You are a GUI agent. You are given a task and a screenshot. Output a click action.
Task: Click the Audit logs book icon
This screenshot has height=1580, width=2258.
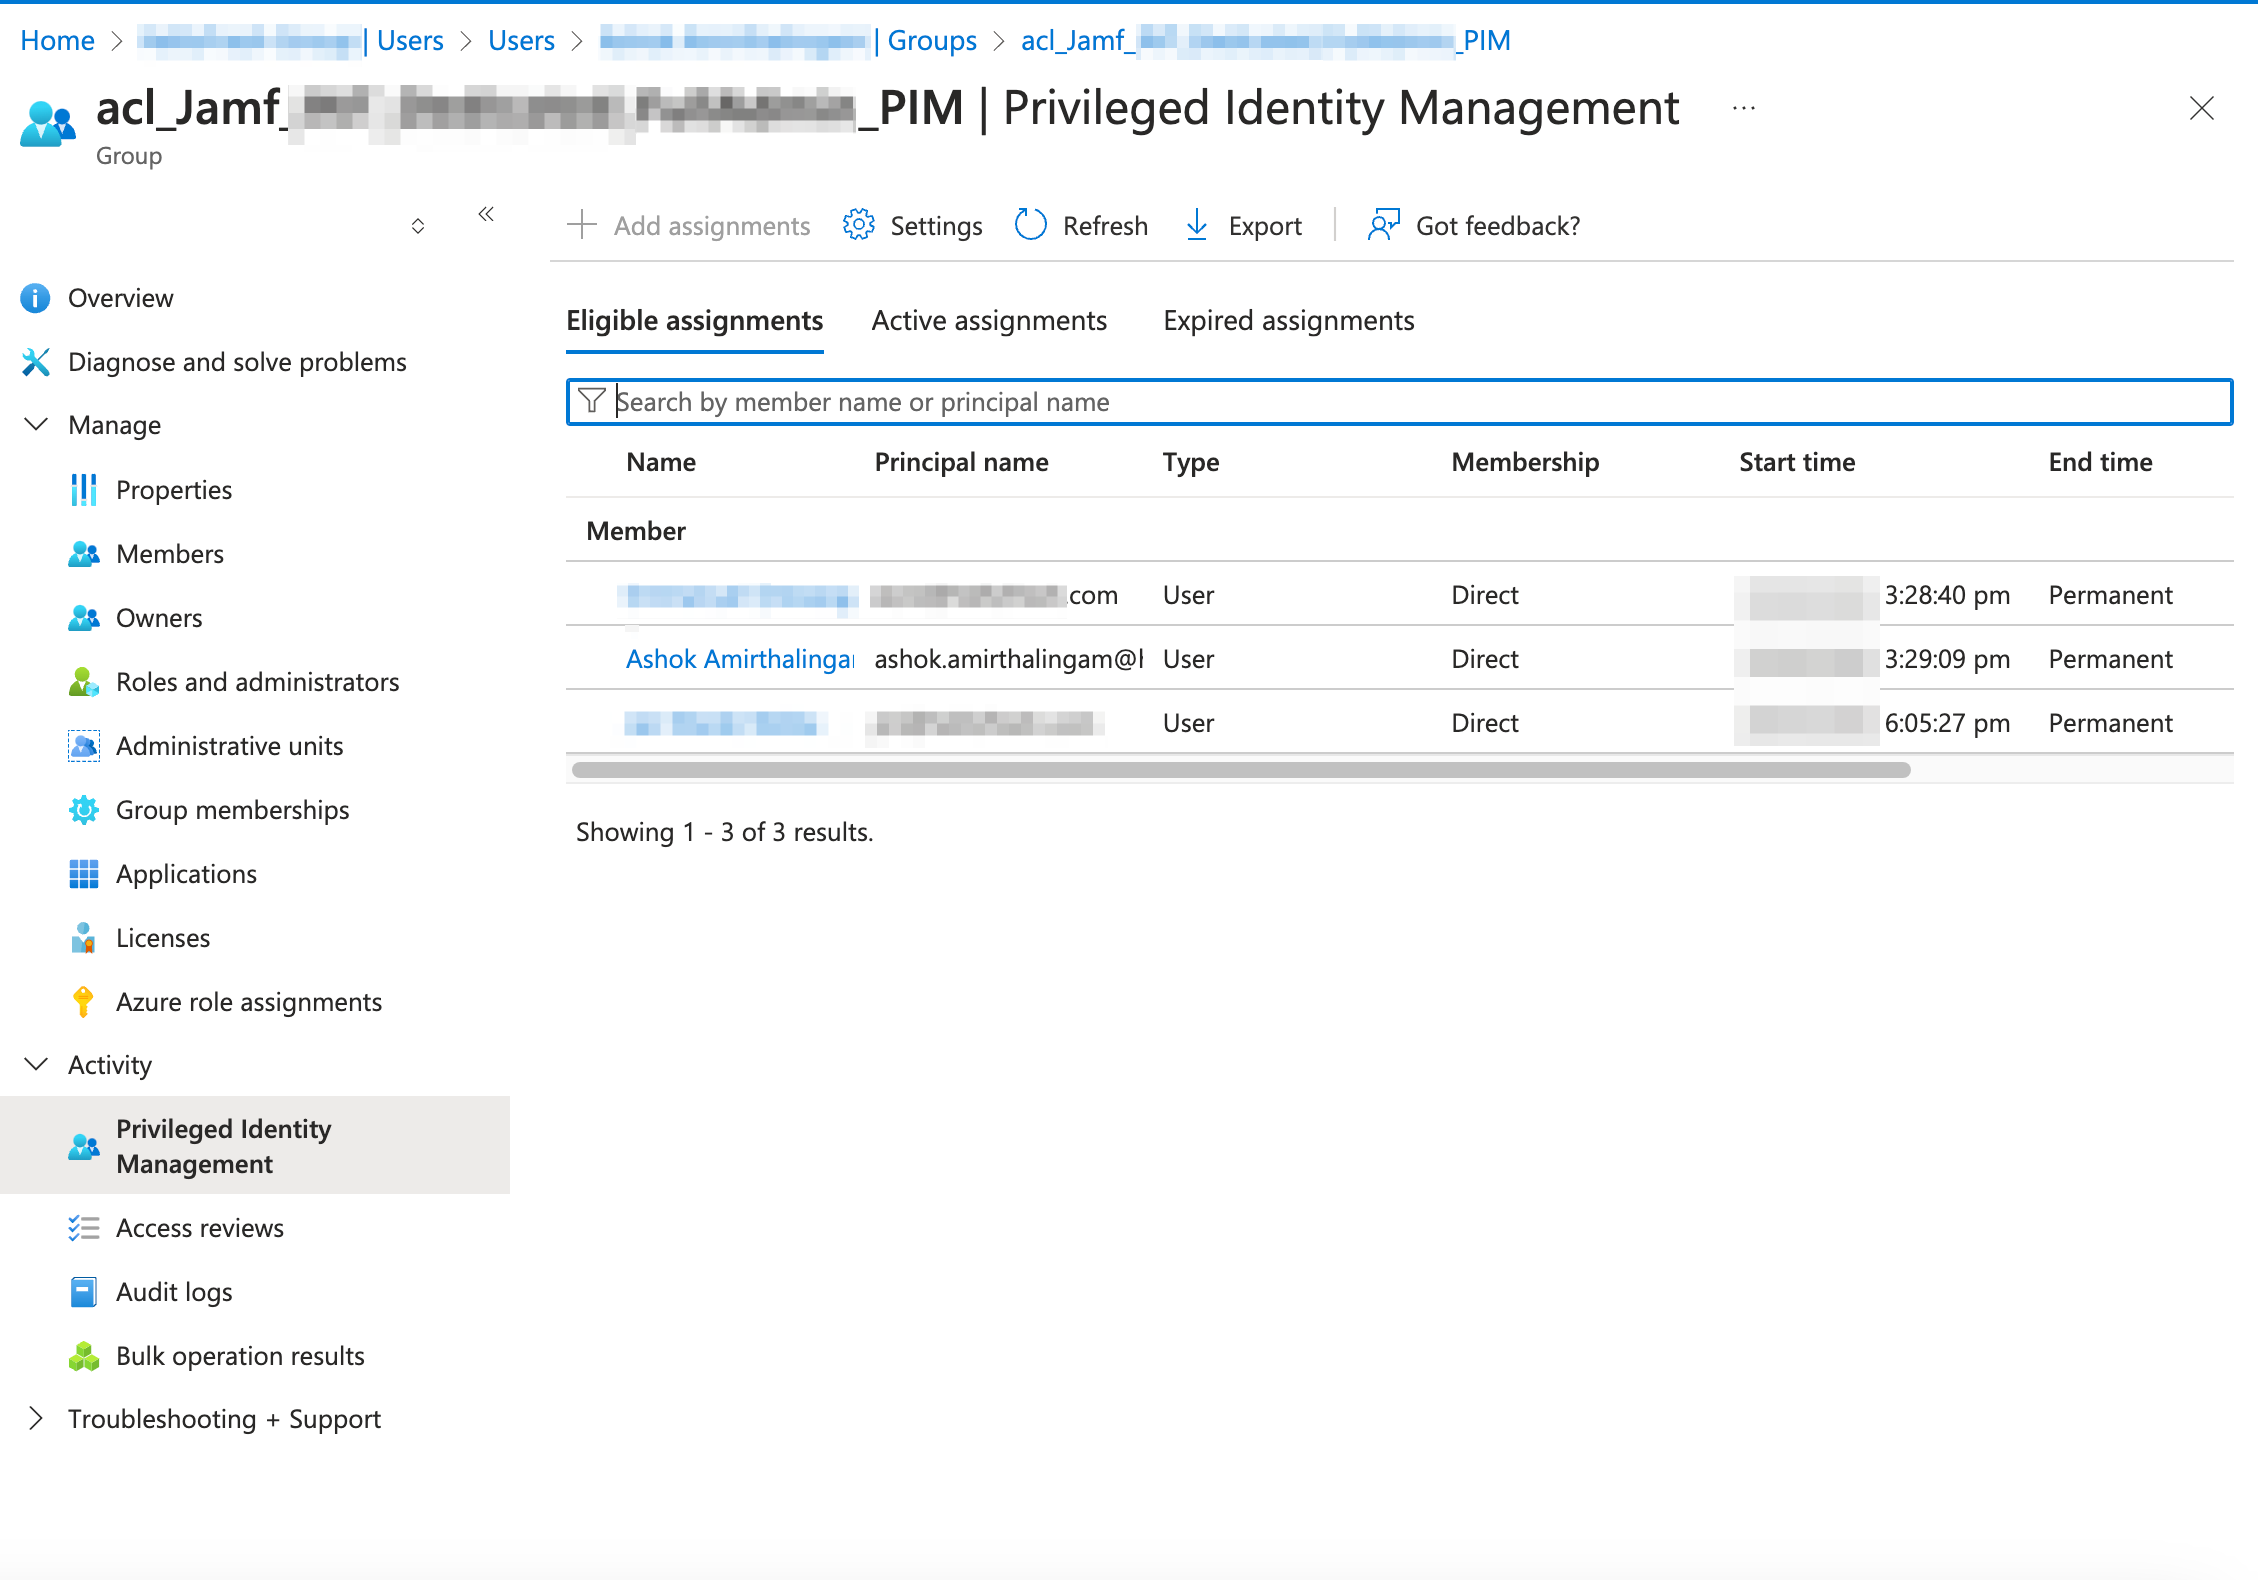click(84, 1292)
